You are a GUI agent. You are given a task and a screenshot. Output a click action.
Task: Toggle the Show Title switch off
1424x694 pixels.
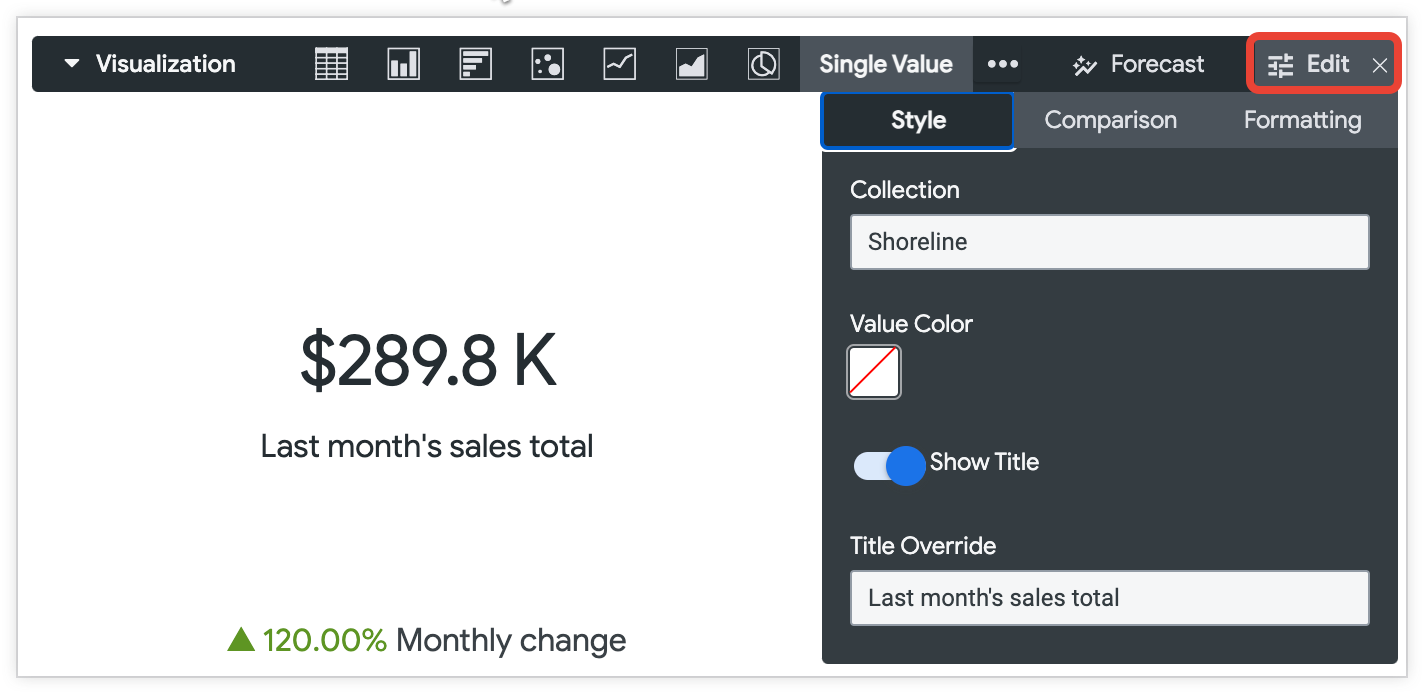(888, 465)
